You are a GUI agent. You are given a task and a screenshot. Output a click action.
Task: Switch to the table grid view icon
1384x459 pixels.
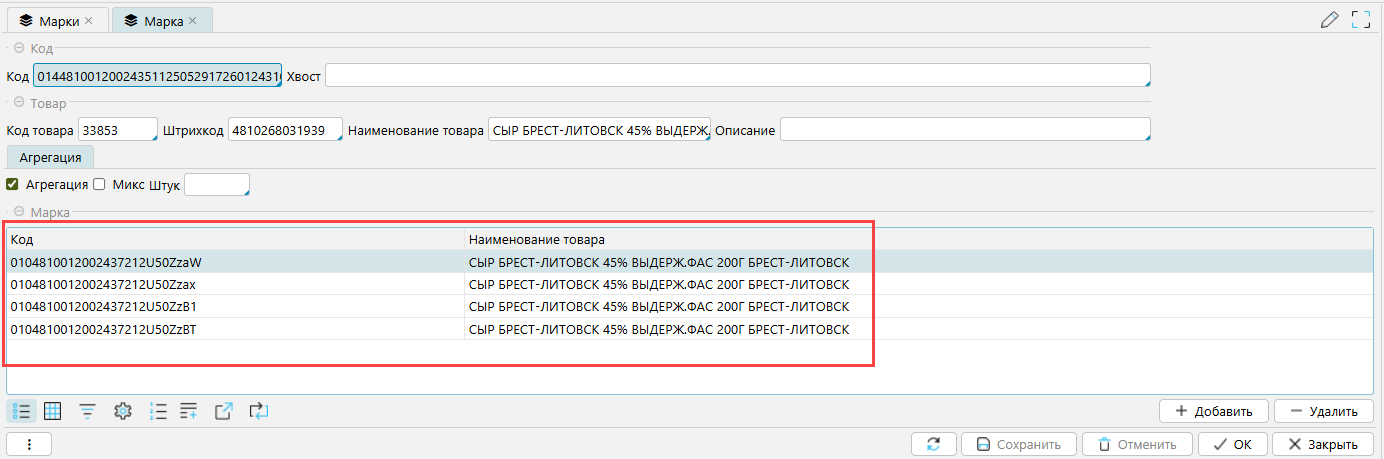click(53, 411)
